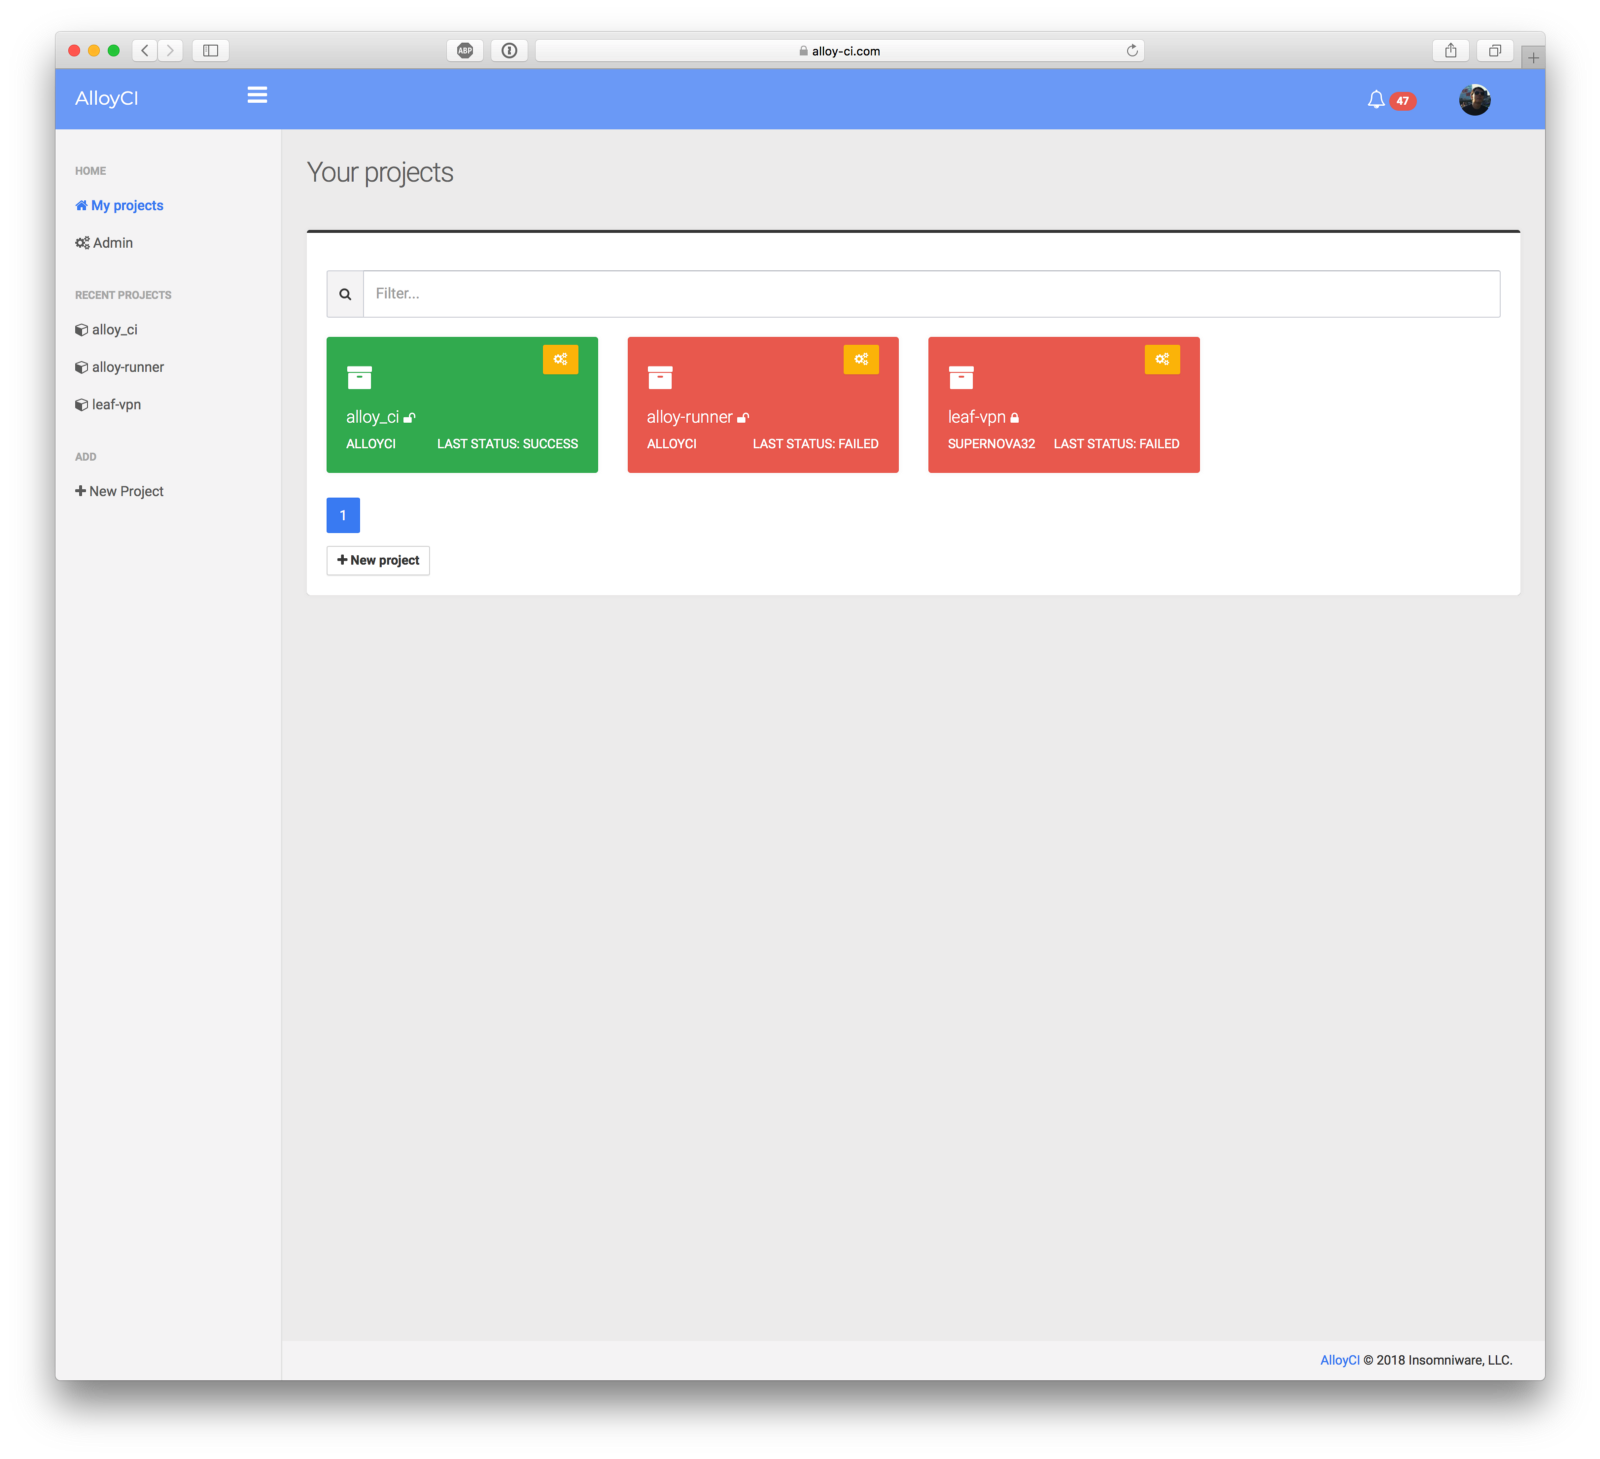This screenshot has height=1459, width=1600.
Task: Open alloy_ci in recent projects
Action: [x=106, y=330]
